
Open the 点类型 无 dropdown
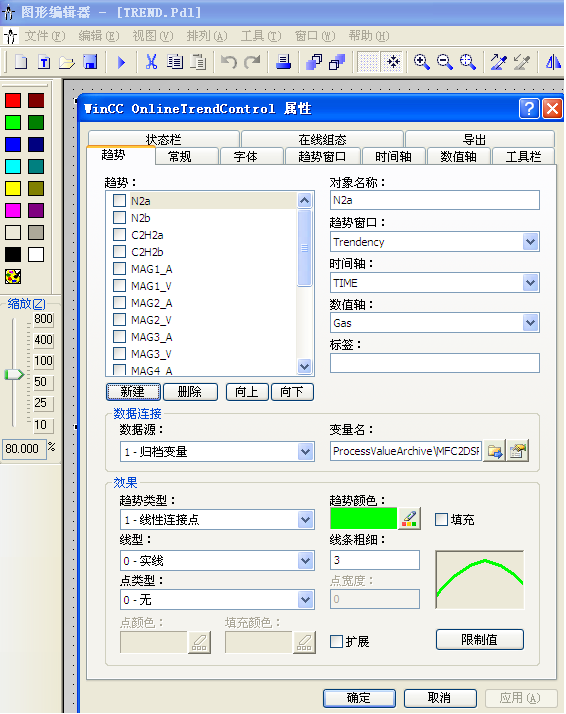(x=306, y=600)
